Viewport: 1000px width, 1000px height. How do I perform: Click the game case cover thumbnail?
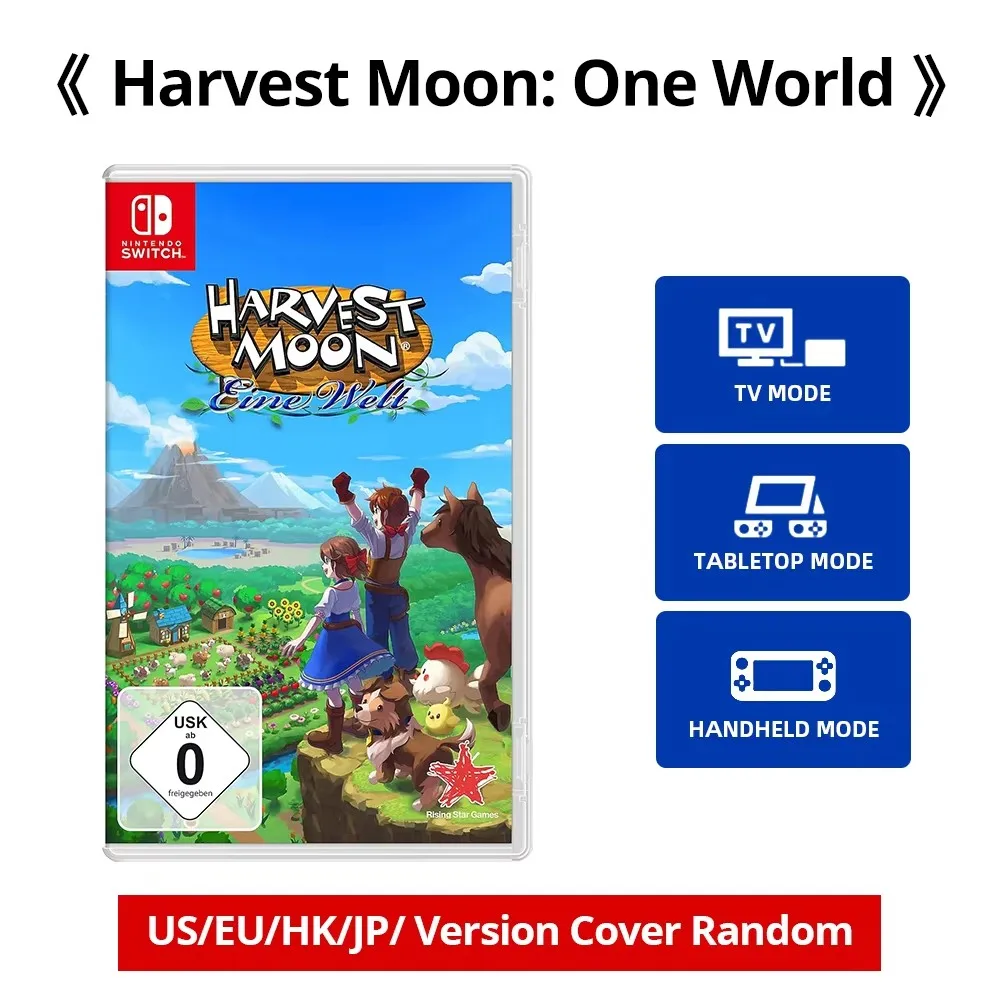pyautogui.click(x=316, y=513)
